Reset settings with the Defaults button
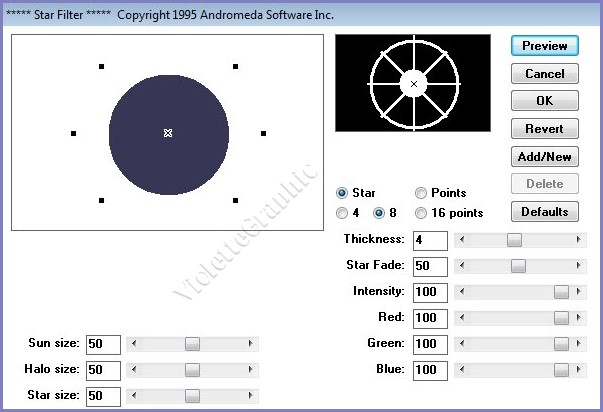This screenshot has width=603, height=412. [544, 212]
